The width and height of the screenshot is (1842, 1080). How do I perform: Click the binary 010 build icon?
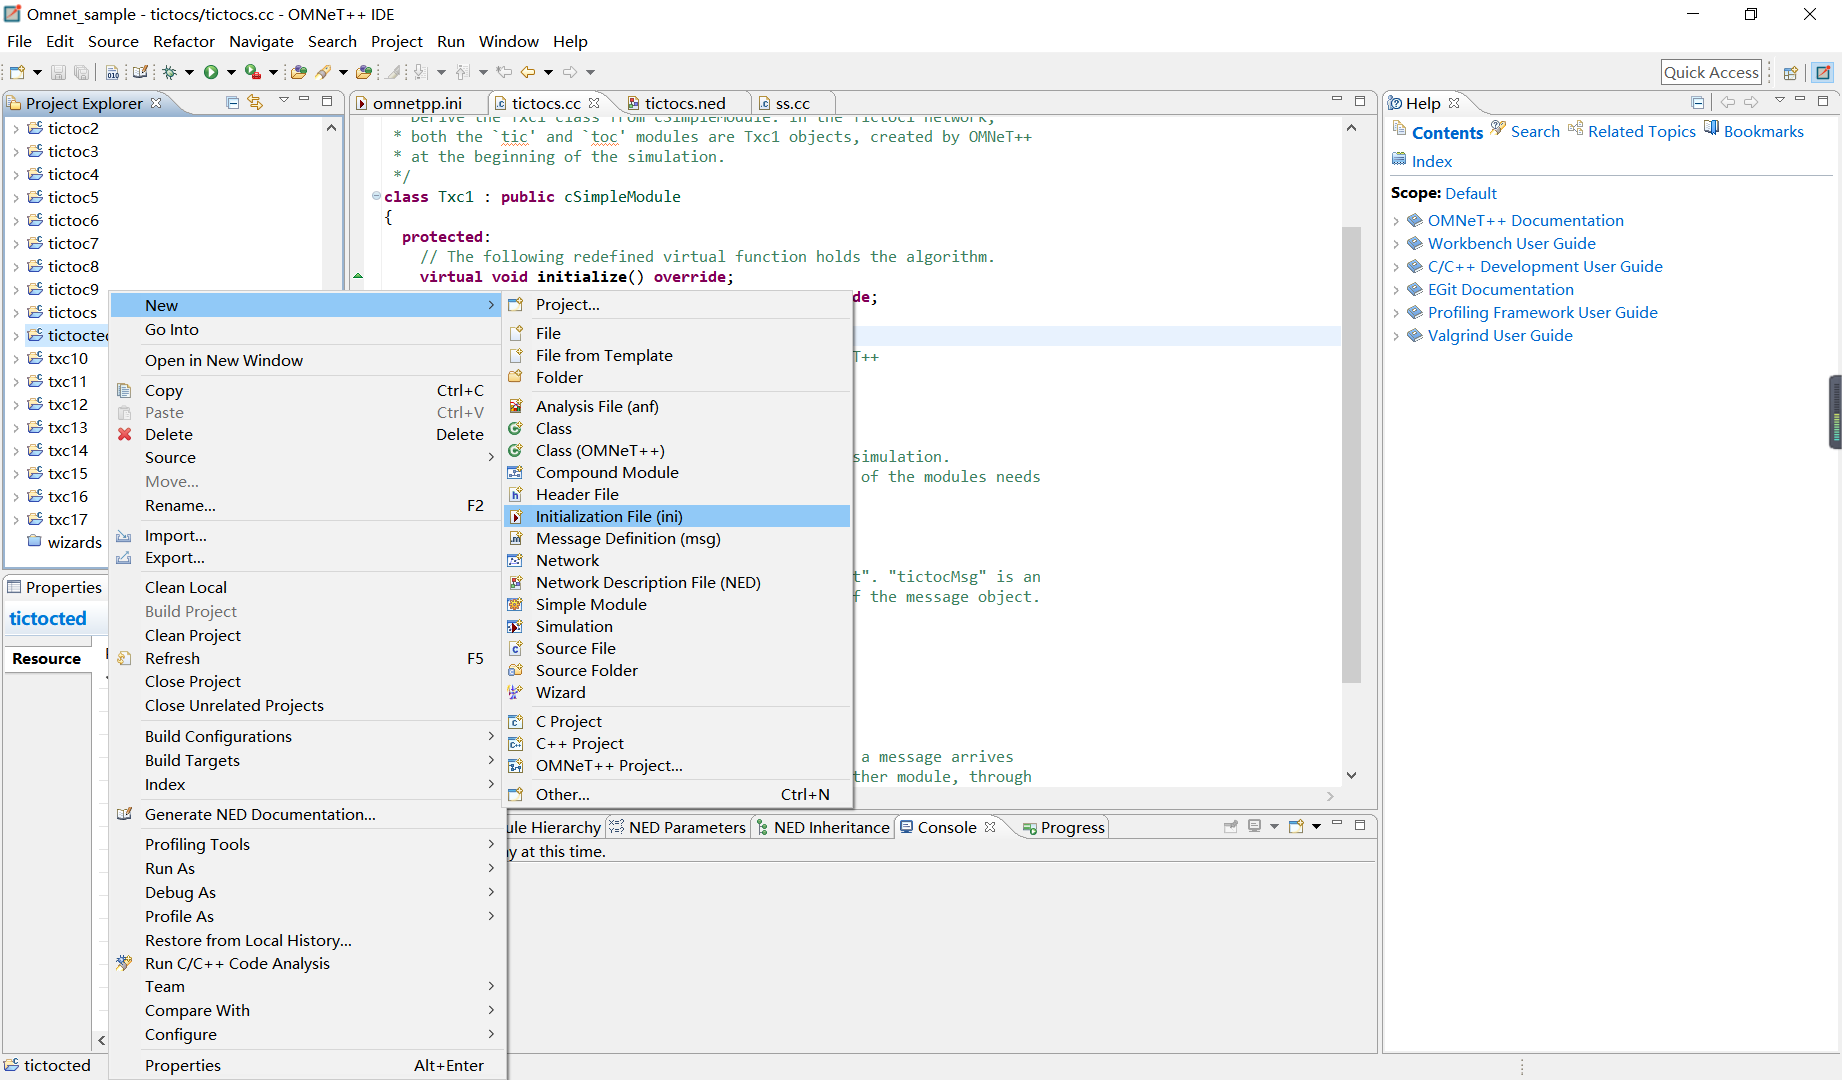[112, 72]
